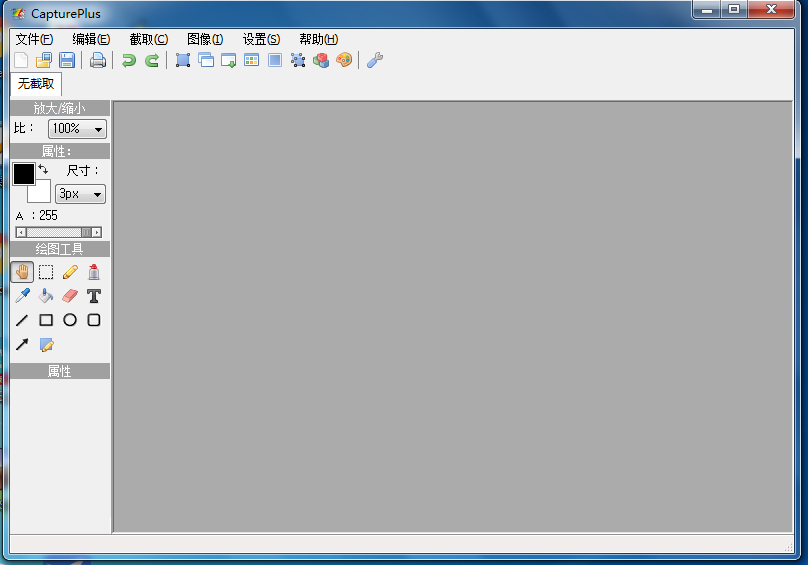The image size is (808, 565).
Task: Select the note highlighter tool
Action: [x=46, y=345]
